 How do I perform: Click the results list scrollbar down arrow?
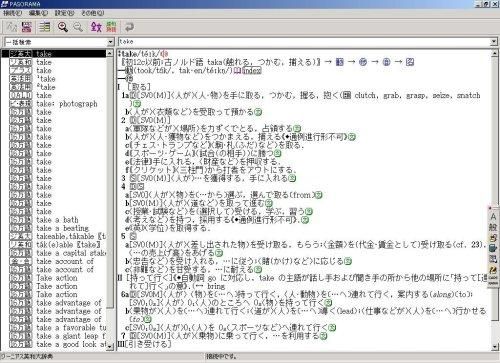[110, 347]
